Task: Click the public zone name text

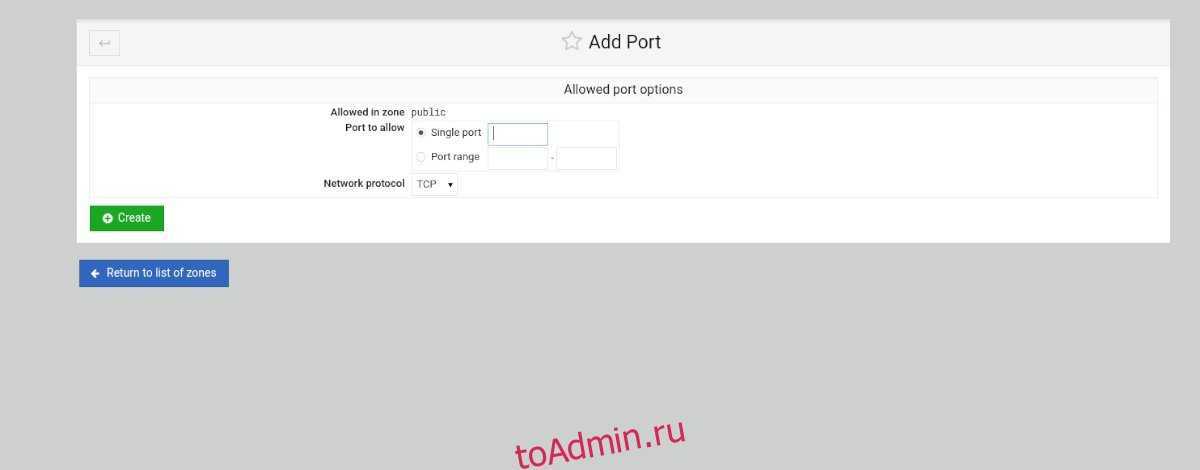Action: [429, 113]
